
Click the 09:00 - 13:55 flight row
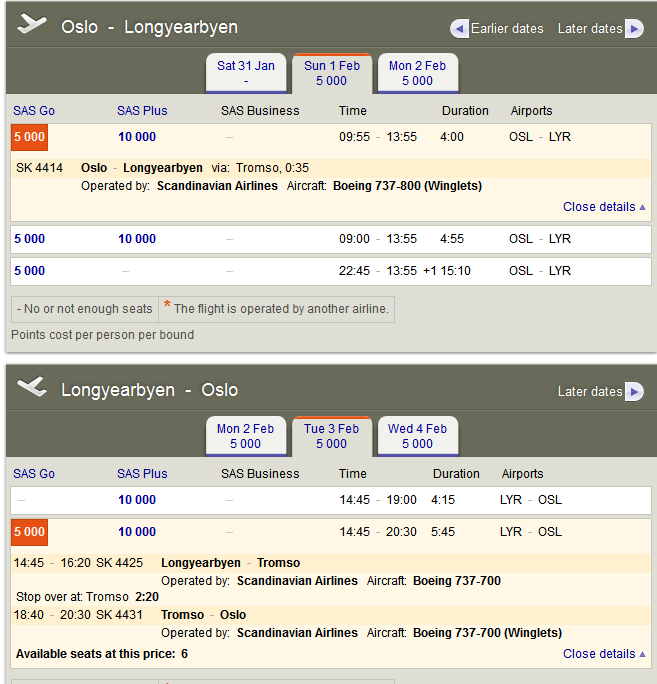[378, 239]
